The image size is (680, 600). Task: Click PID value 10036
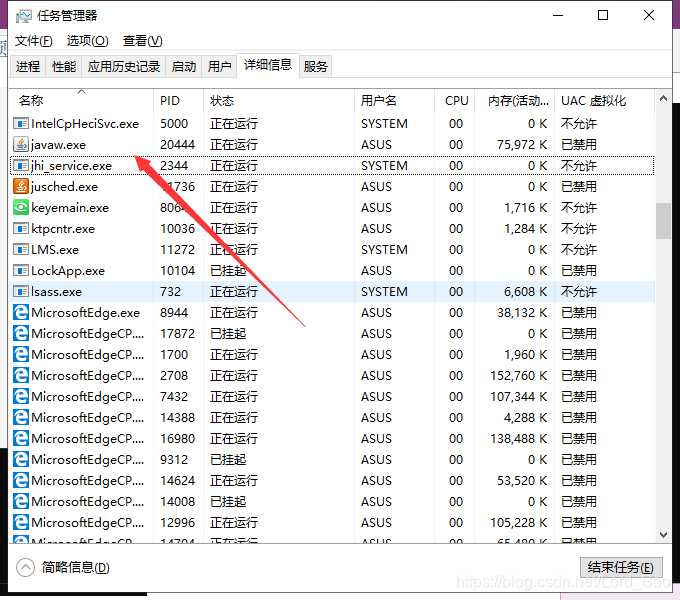tap(177, 228)
